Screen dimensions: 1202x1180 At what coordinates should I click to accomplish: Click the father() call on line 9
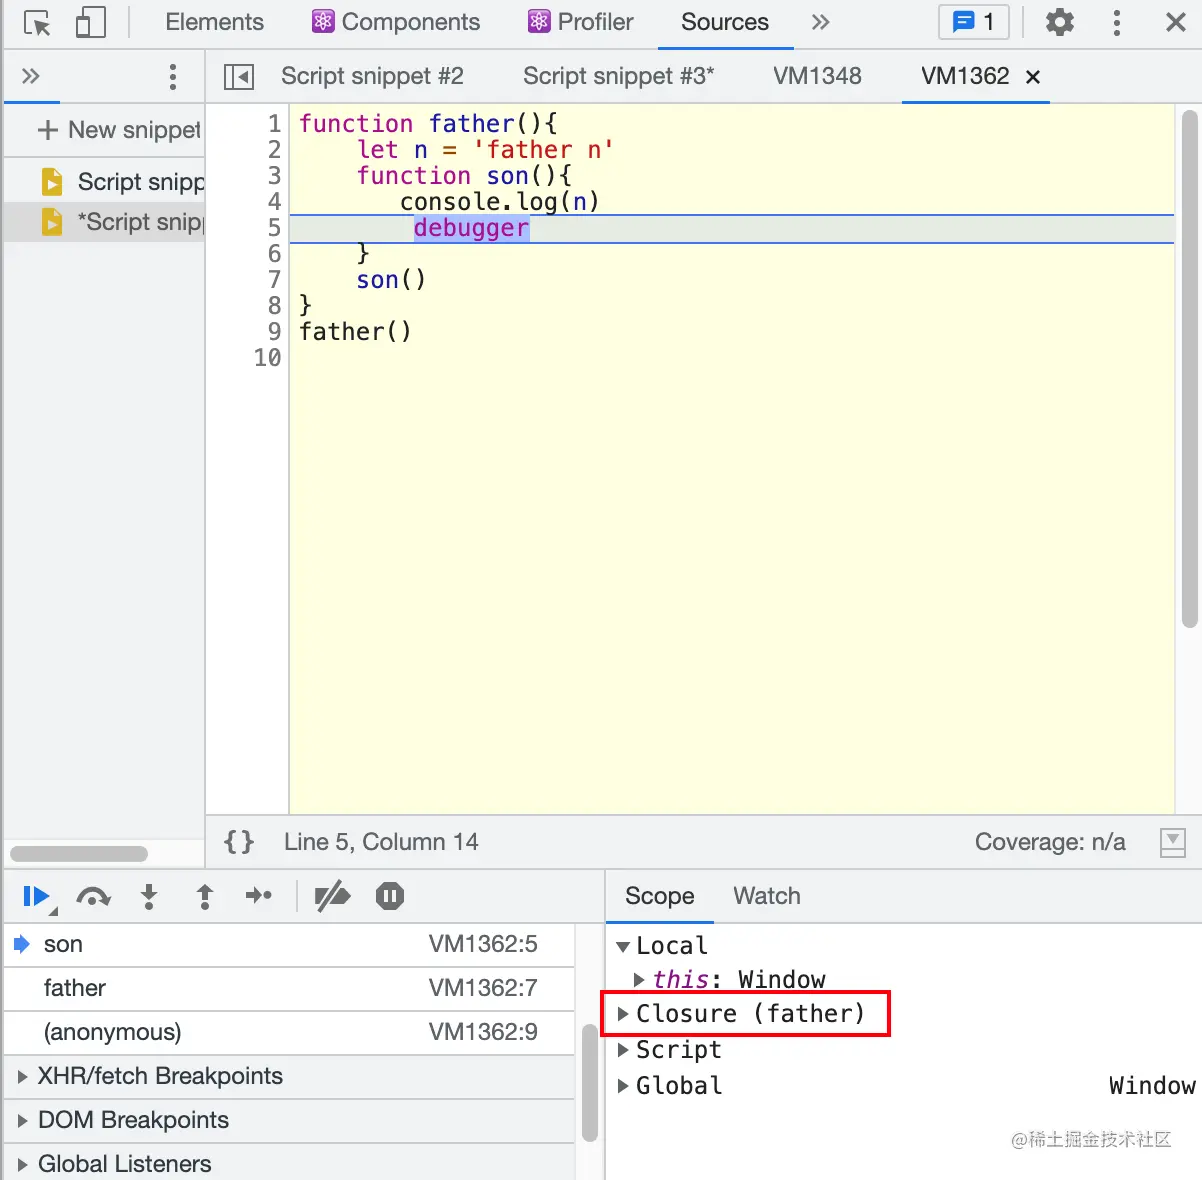pos(355,332)
